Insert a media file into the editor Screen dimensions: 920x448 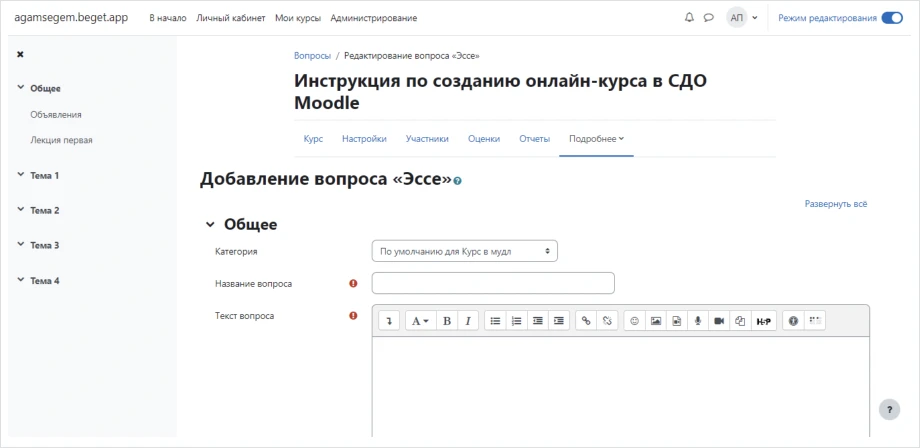[x=677, y=321]
